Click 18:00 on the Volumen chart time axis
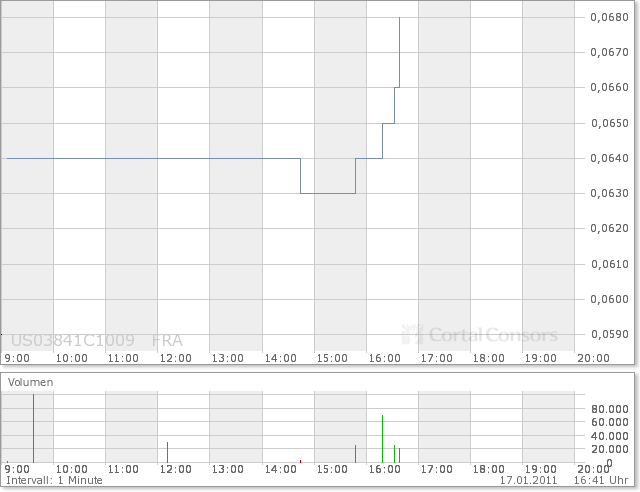This screenshot has width=640, height=492. tap(489, 469)
